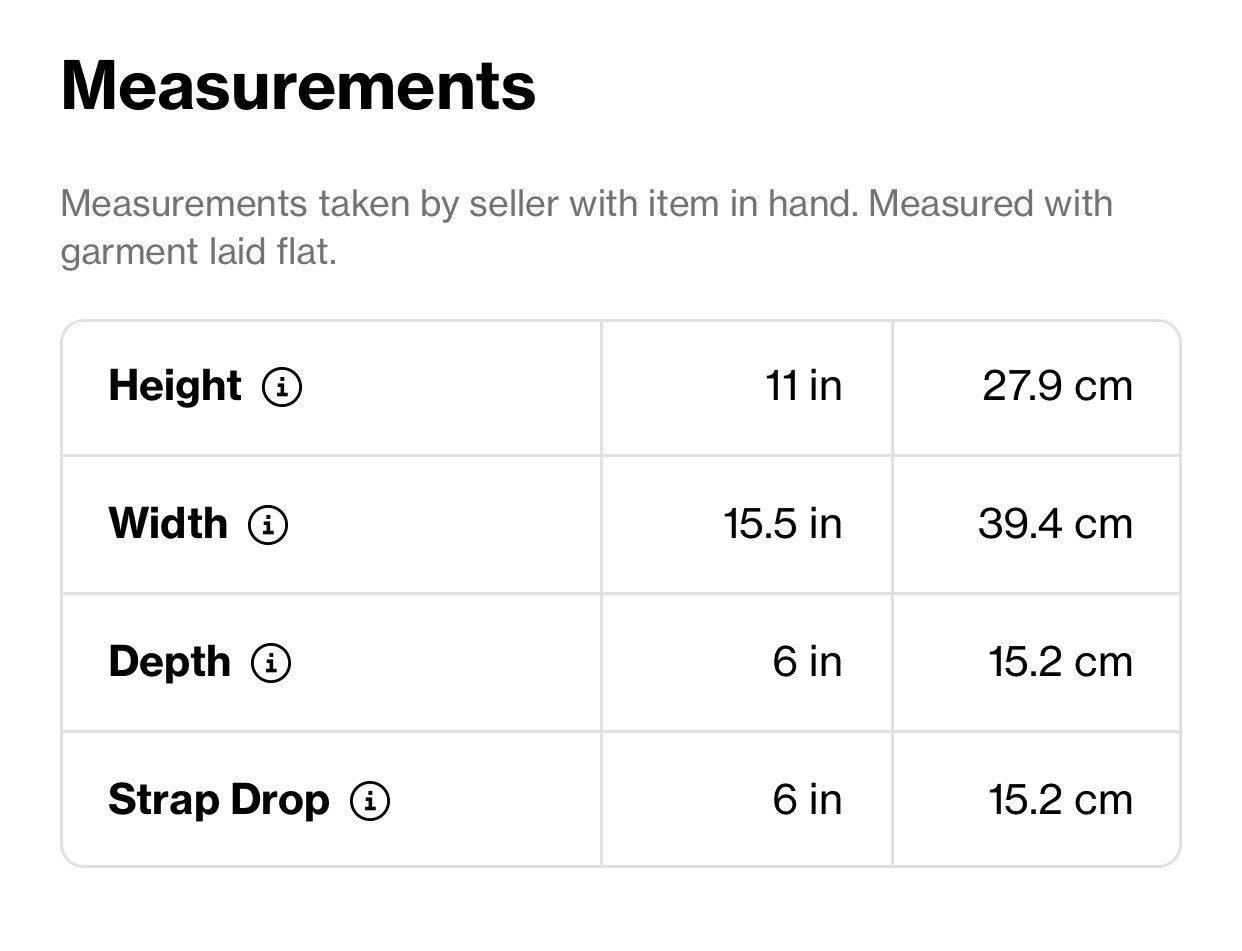Select the 11 in height value

pyautogui.click(x=804, y=386)
